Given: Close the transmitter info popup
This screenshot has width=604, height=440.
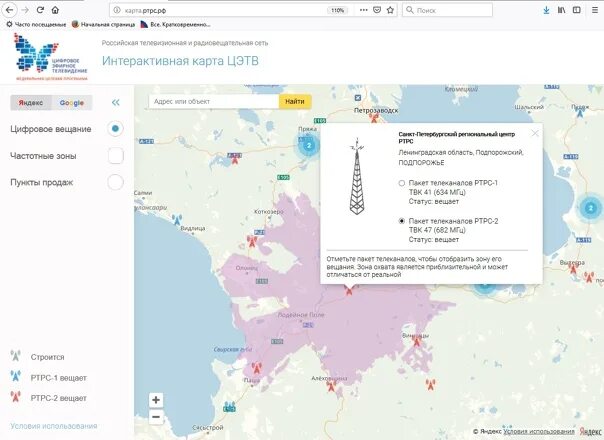Looking at the screenshot, I should [x=535, y=133].
